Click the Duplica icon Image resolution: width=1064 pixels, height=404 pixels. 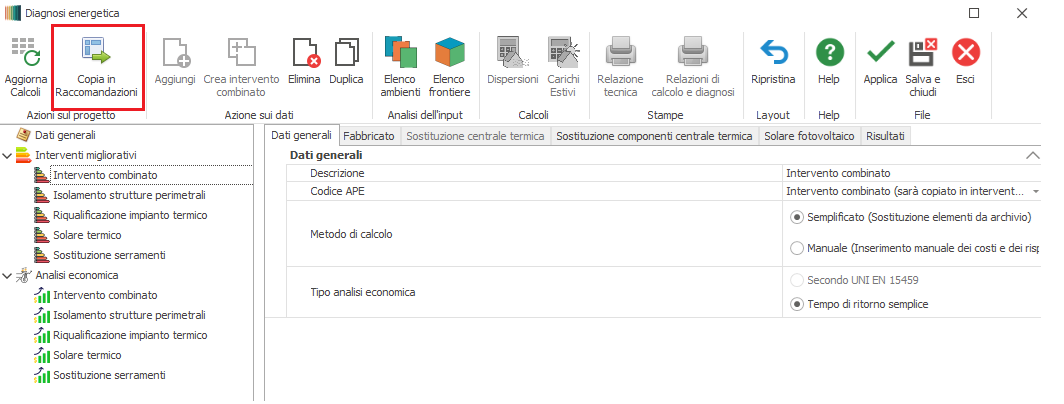tap(346, 53)
